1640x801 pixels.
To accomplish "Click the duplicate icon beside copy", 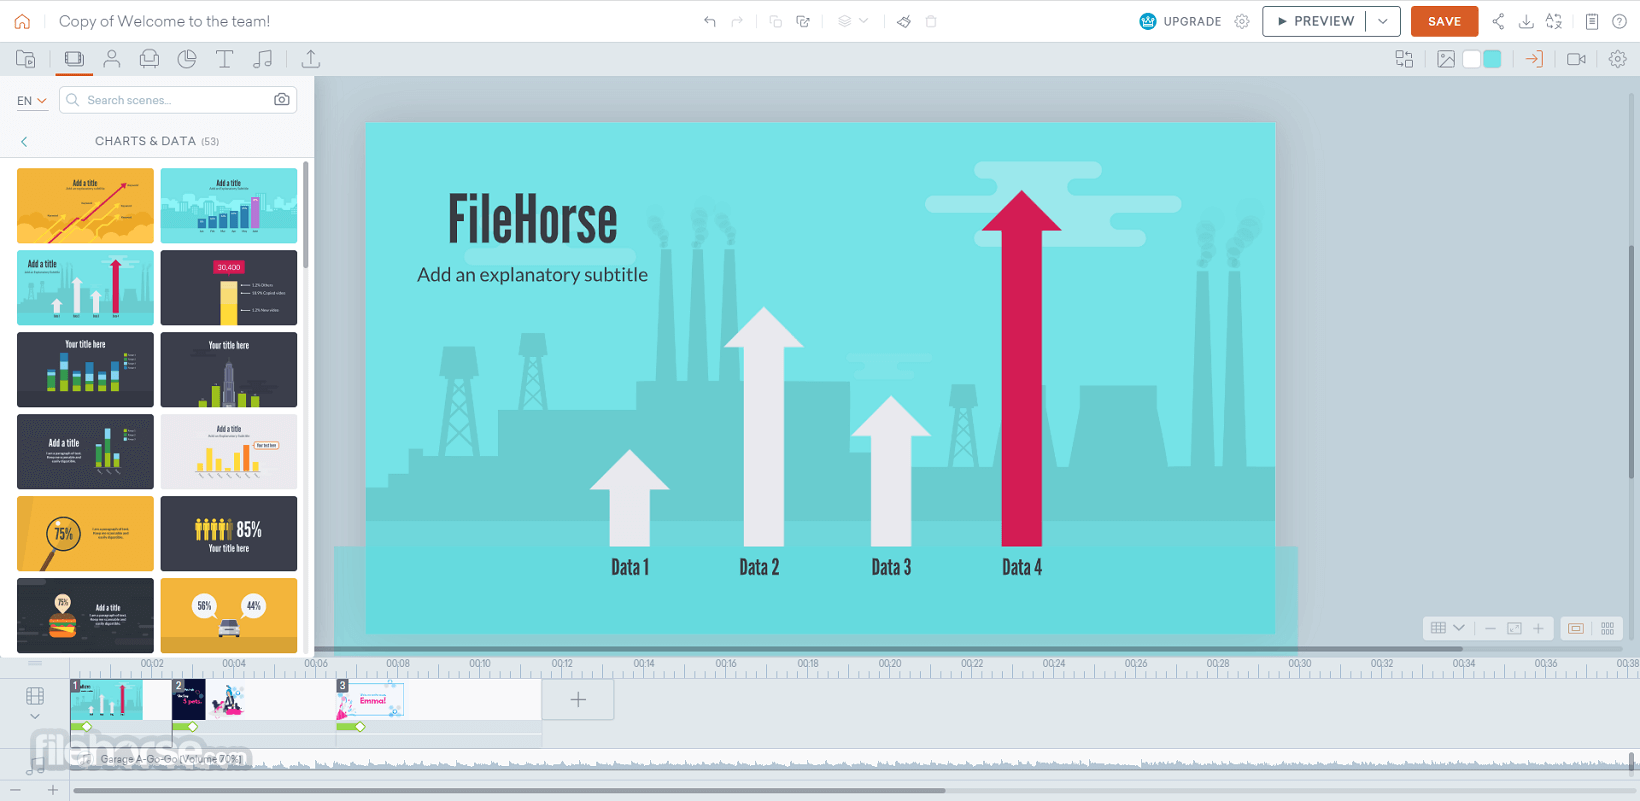I will coord(803,21).
